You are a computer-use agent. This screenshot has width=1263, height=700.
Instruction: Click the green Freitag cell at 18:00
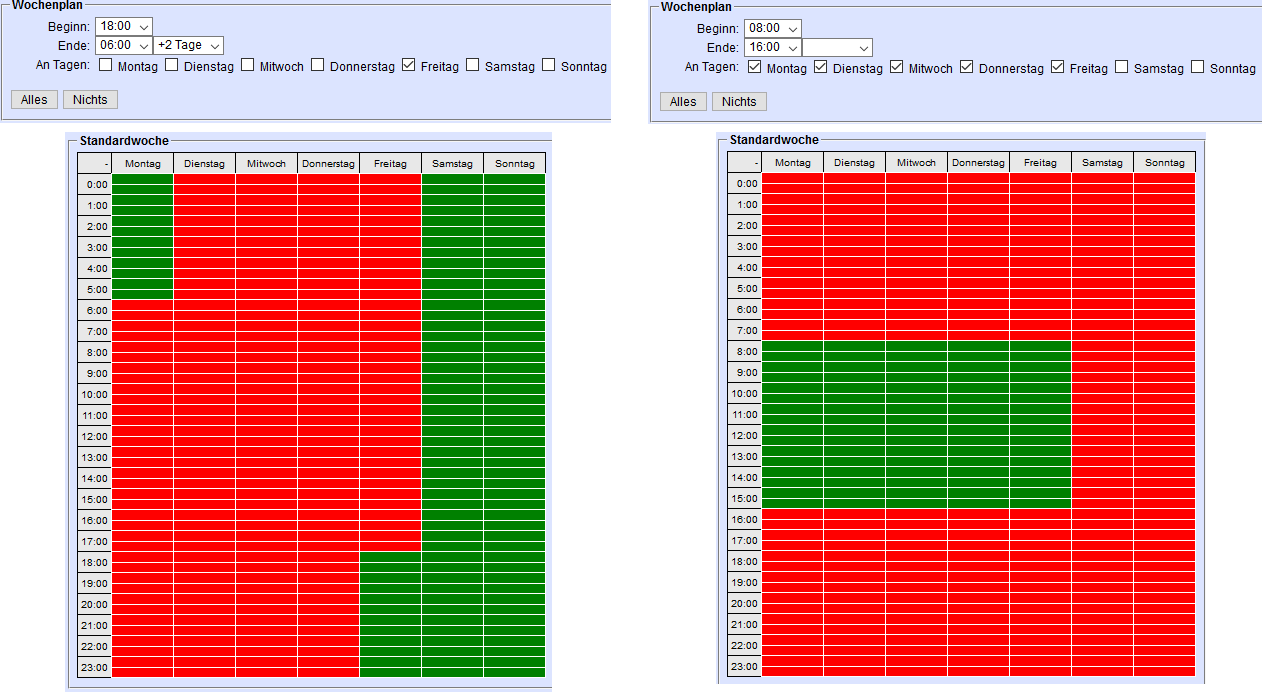click(x=390, y=562)
